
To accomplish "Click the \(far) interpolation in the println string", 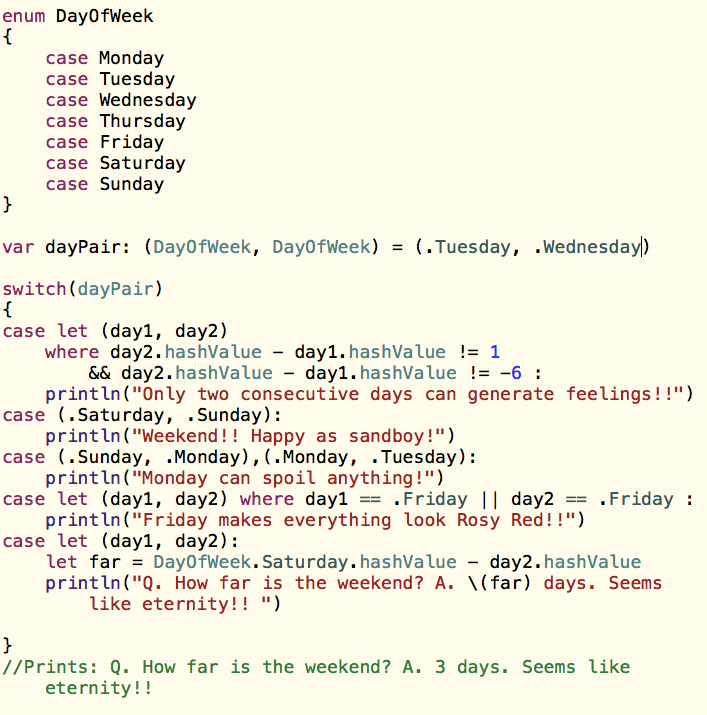I will 499,583.
